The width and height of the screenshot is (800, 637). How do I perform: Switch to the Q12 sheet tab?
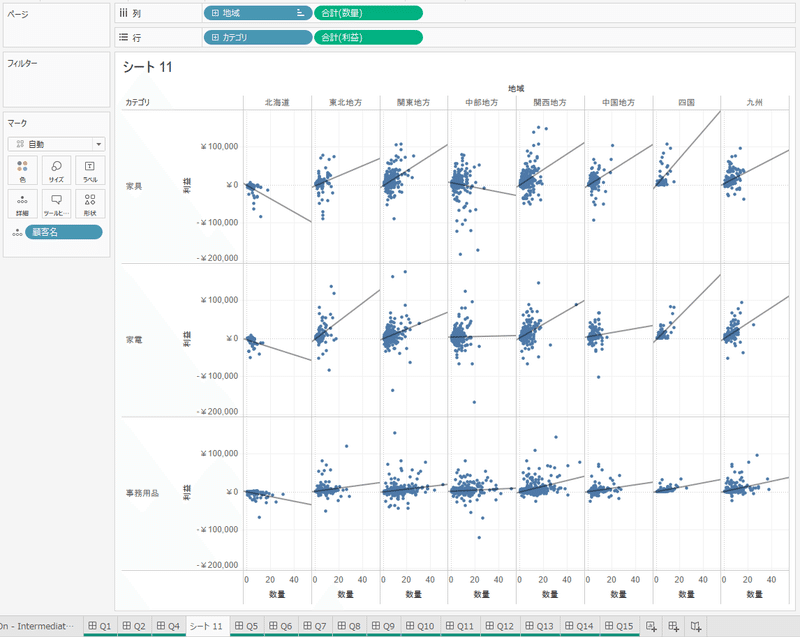pos(500,626)
